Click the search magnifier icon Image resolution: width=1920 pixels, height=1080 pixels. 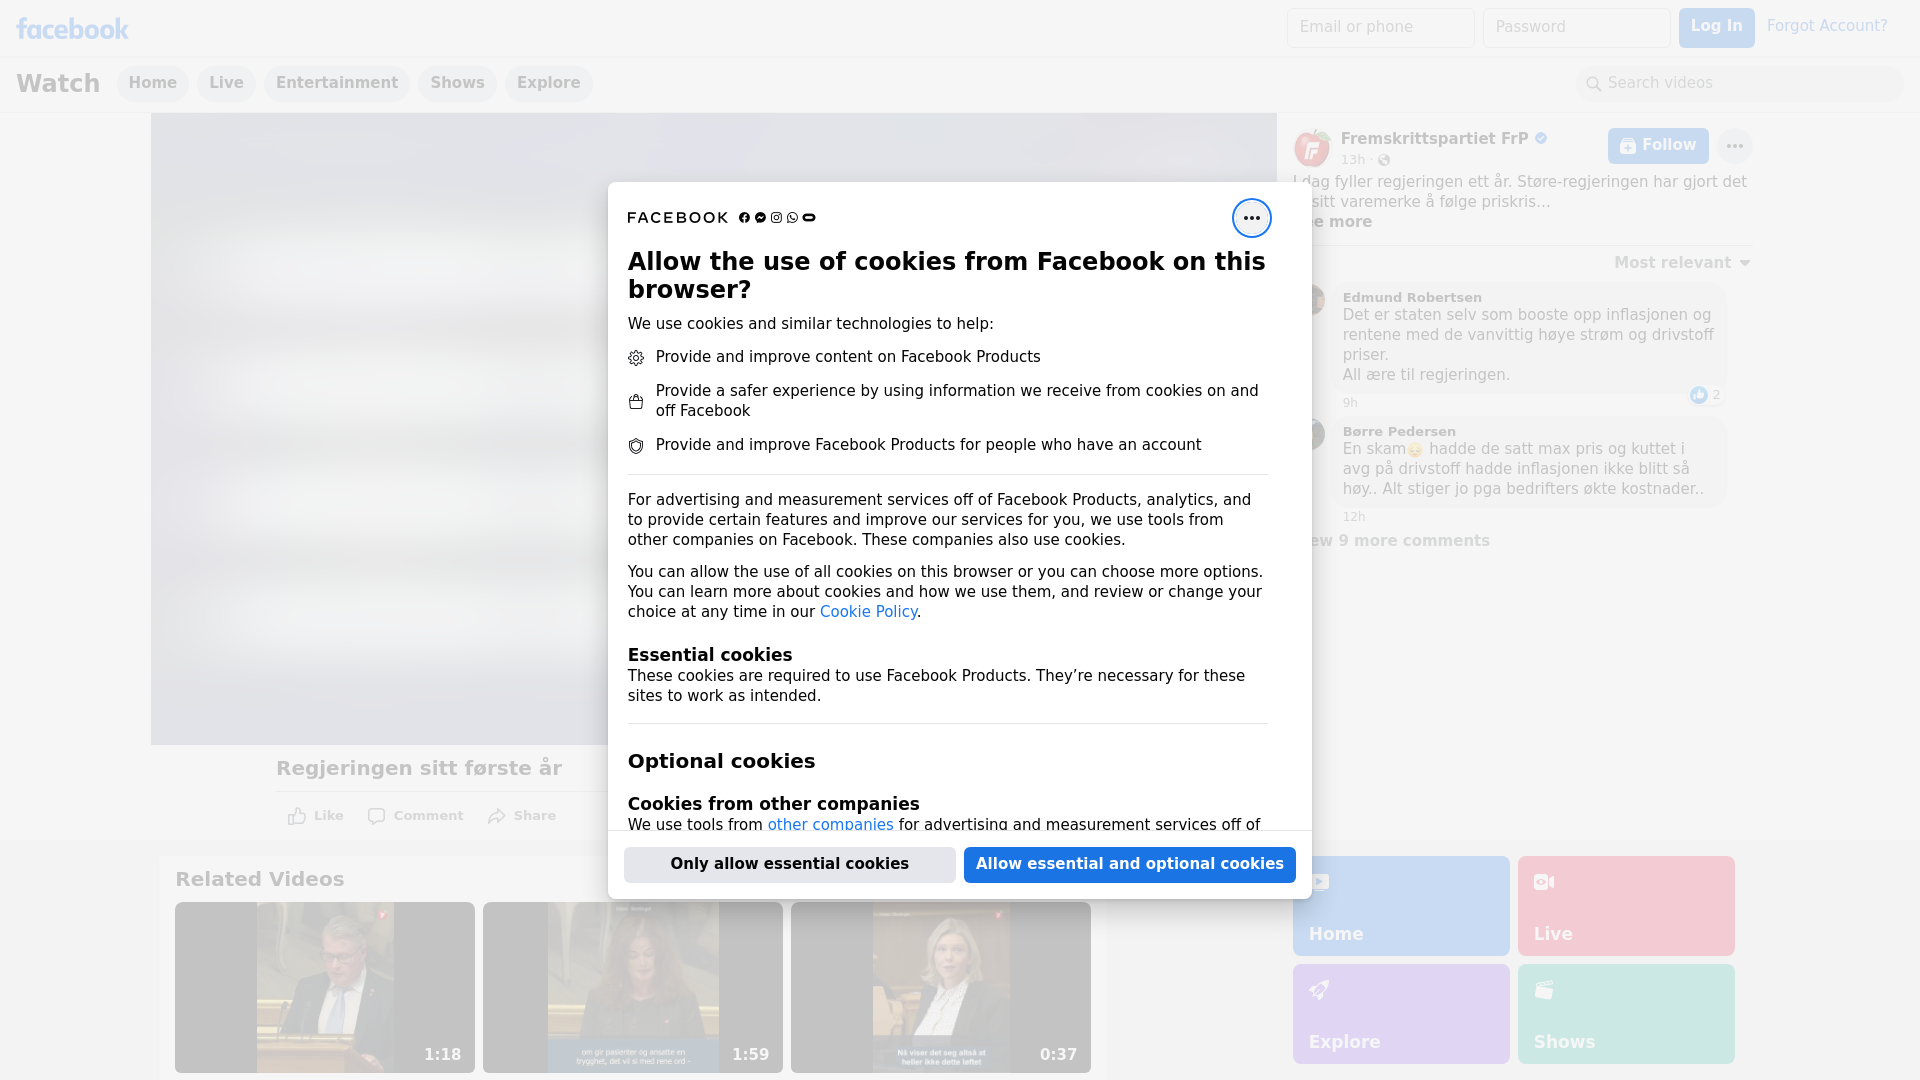coord(1593,84)
